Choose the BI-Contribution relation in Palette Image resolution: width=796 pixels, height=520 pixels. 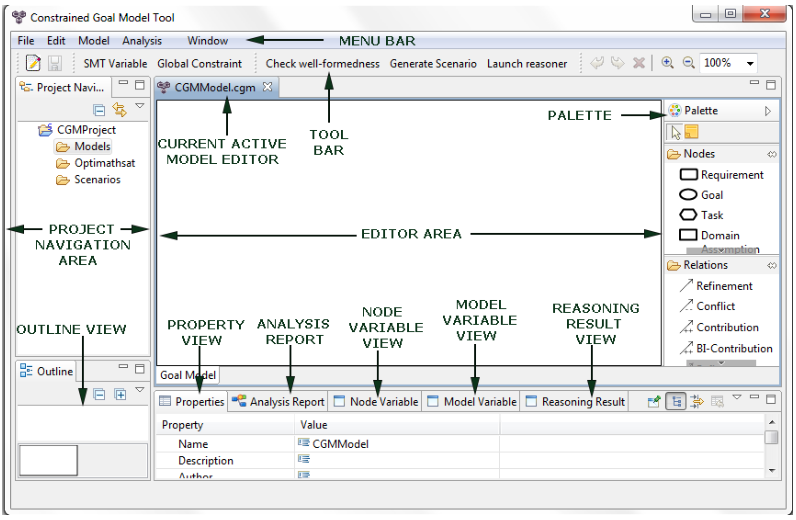(726, 348)
